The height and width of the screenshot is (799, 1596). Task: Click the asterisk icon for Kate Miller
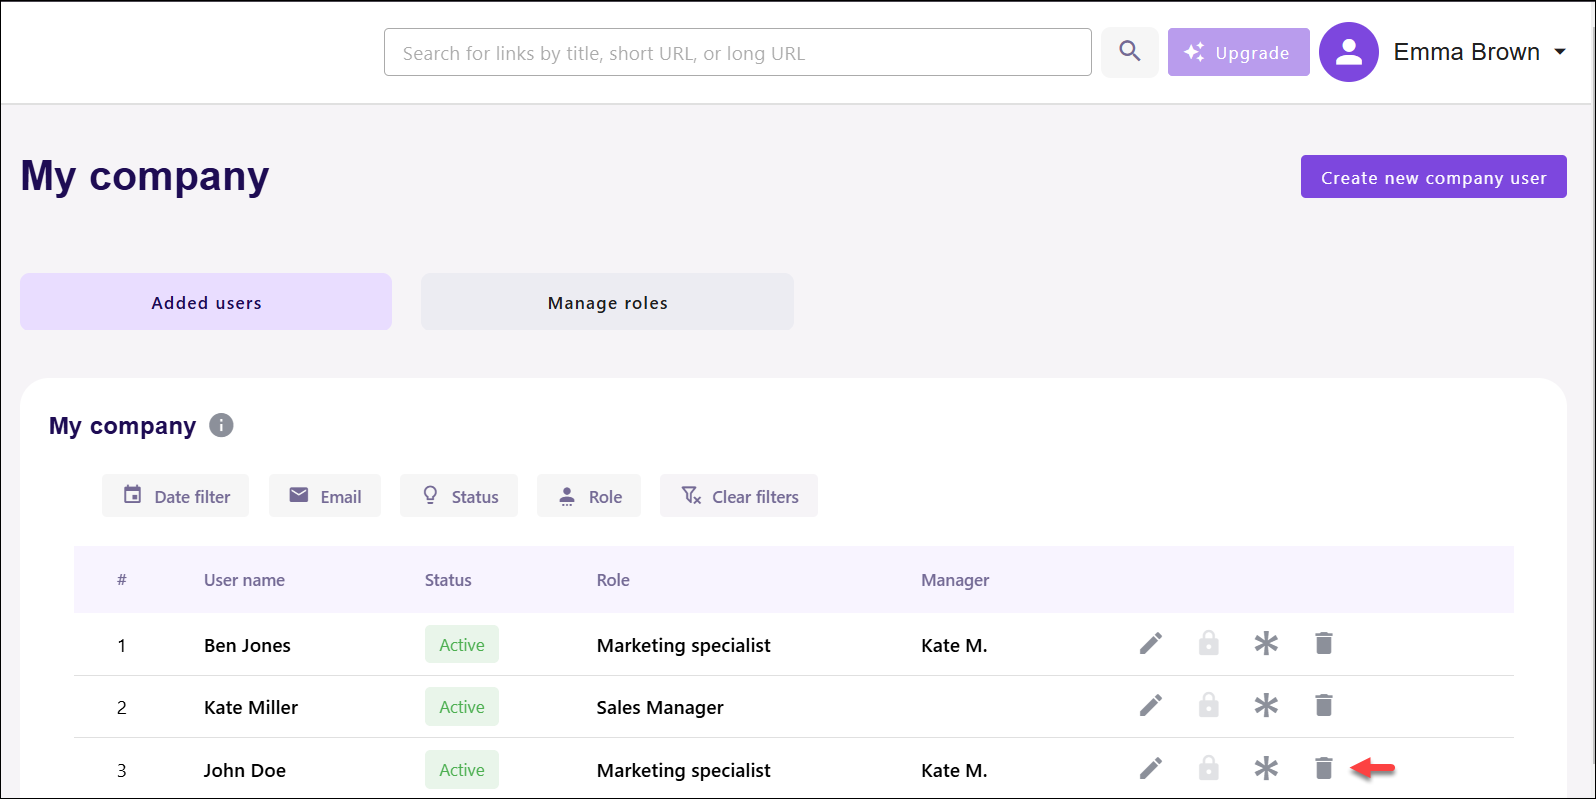click(x=1266, y=705)
